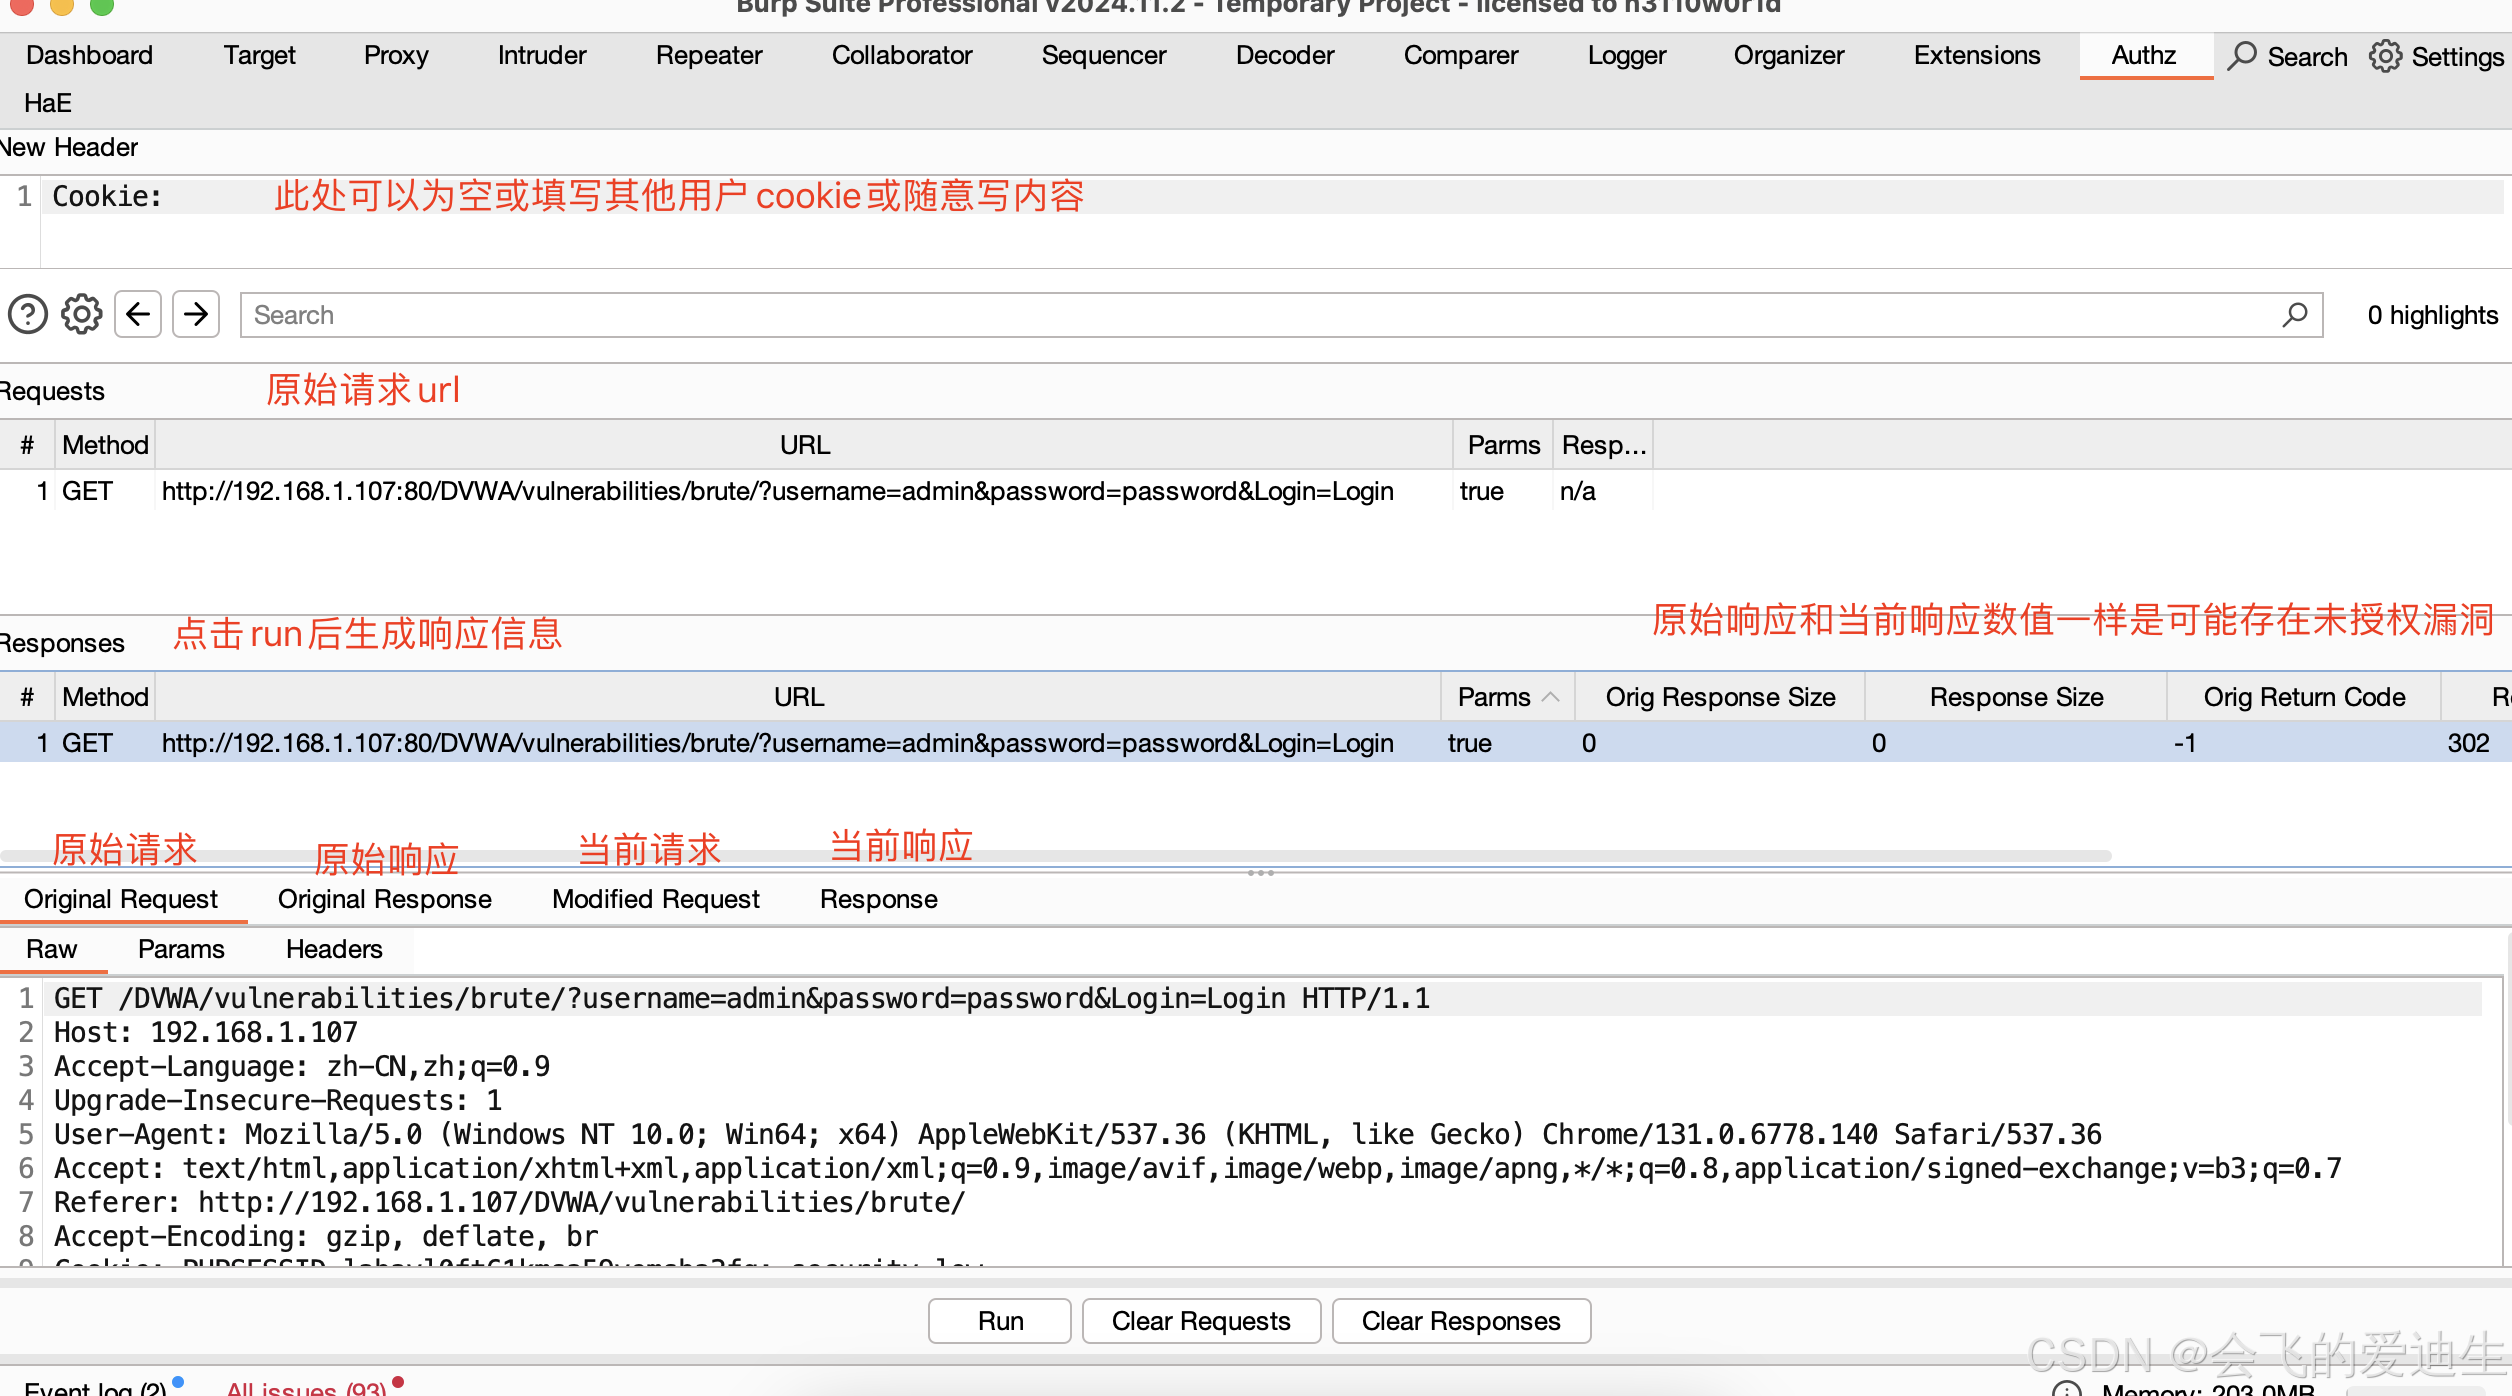Select the Headers view tab
The width and height of the screenshot is (2512, 1396).
coord(334,949)
